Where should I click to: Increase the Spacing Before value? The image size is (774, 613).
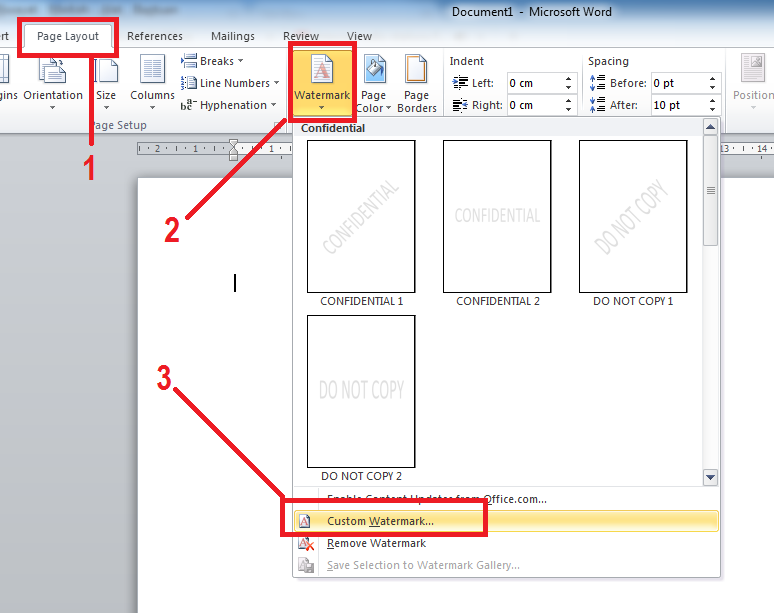[712, 78]
